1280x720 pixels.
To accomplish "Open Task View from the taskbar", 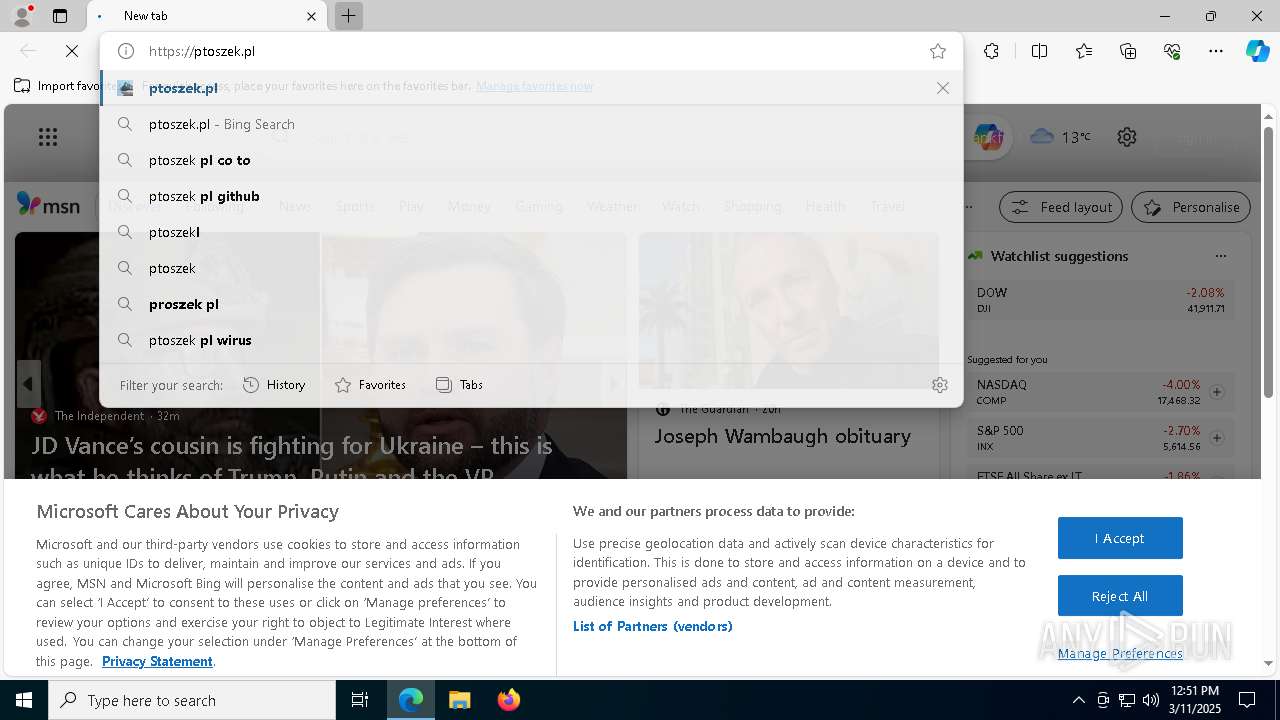I will (360, 700).
